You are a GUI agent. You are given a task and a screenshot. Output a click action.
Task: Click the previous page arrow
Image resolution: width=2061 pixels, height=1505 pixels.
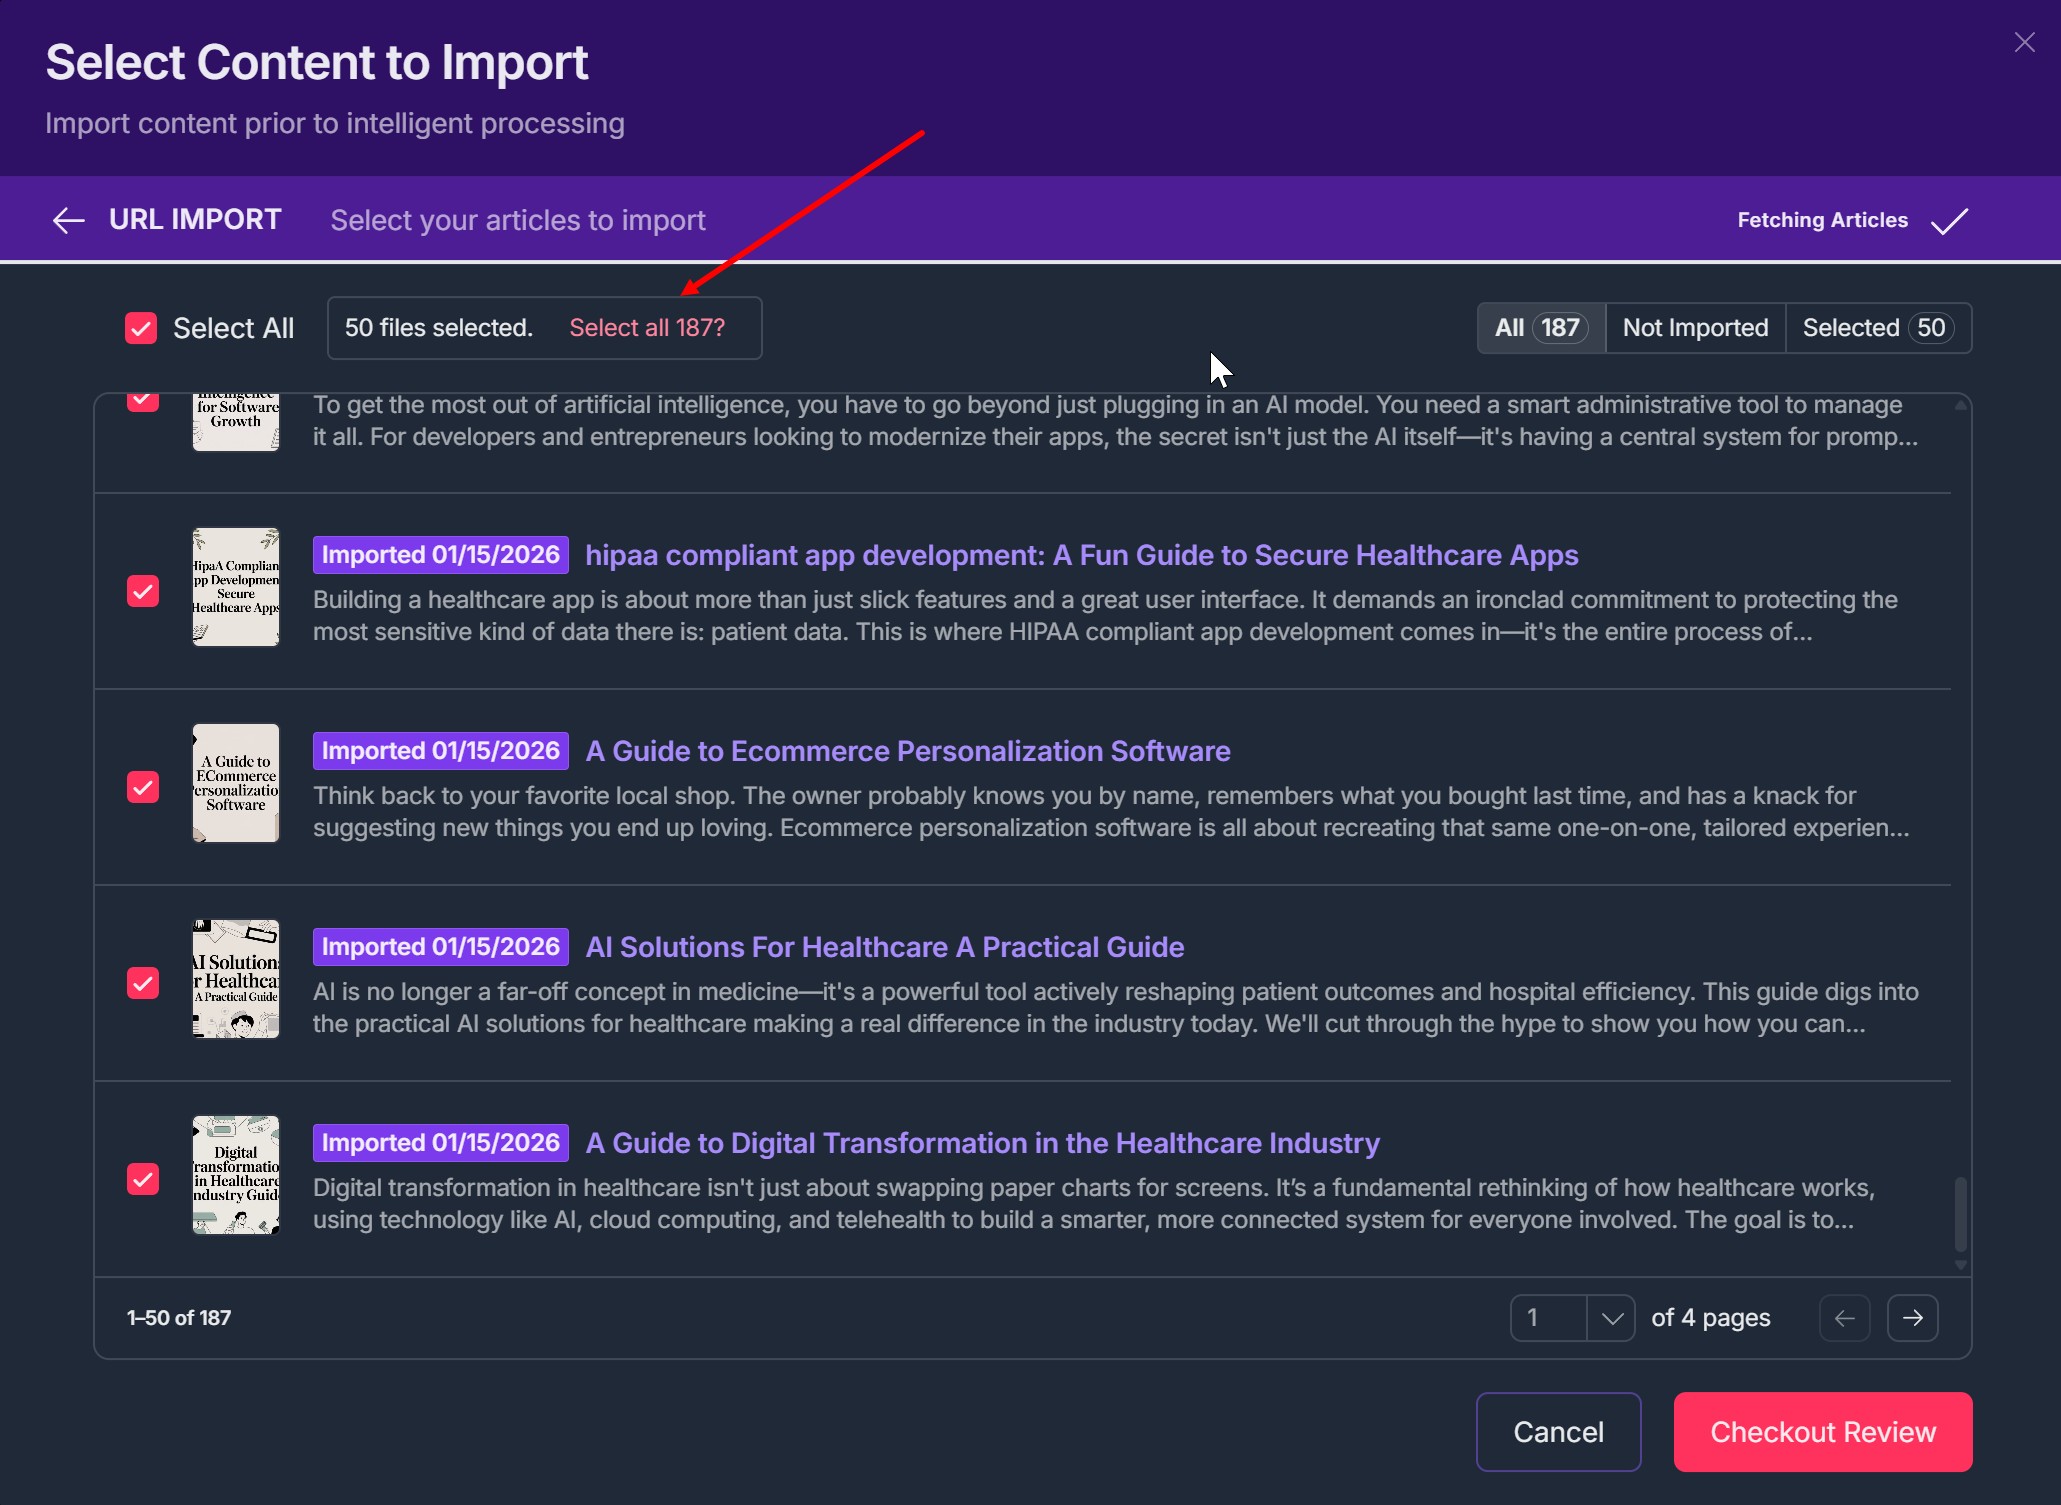click(1844, 1318)
